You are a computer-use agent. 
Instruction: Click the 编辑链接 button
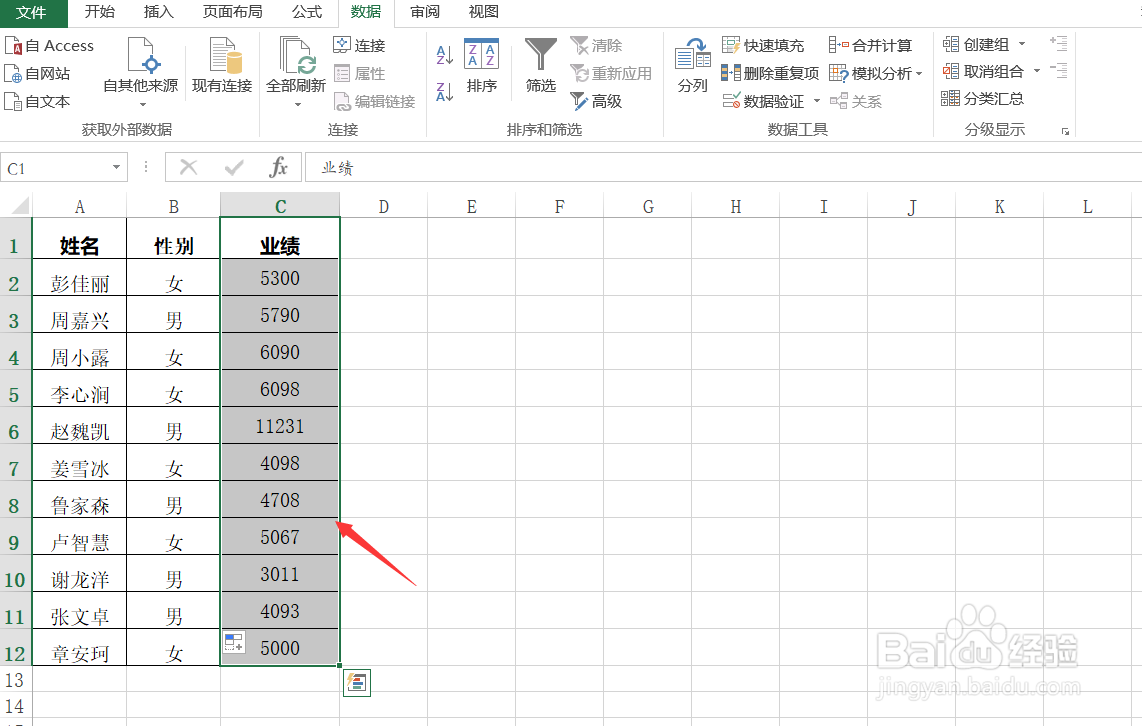click(x=376, y=101)
